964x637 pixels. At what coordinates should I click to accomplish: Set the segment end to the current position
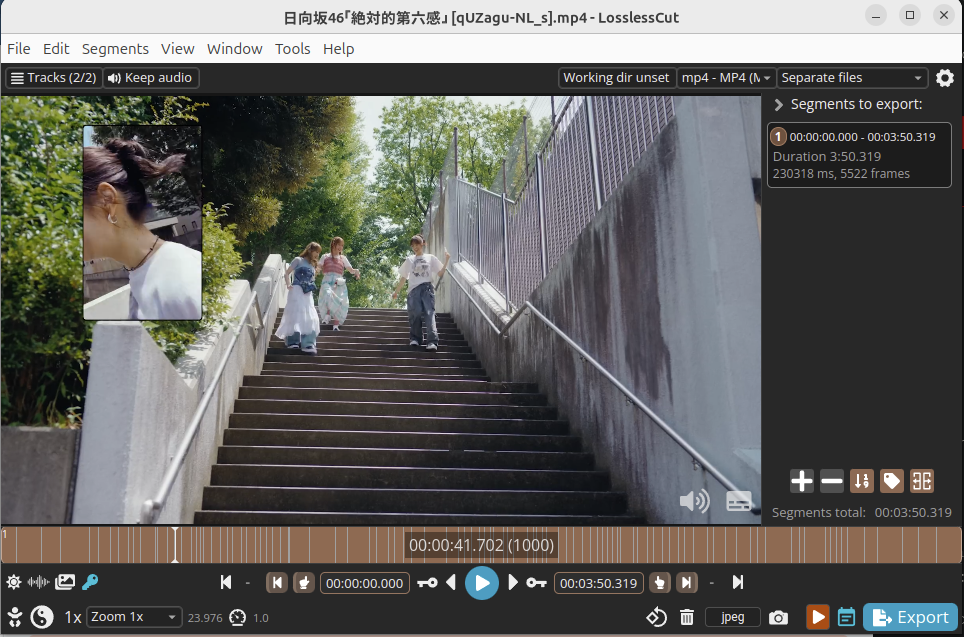pos(660,582)
